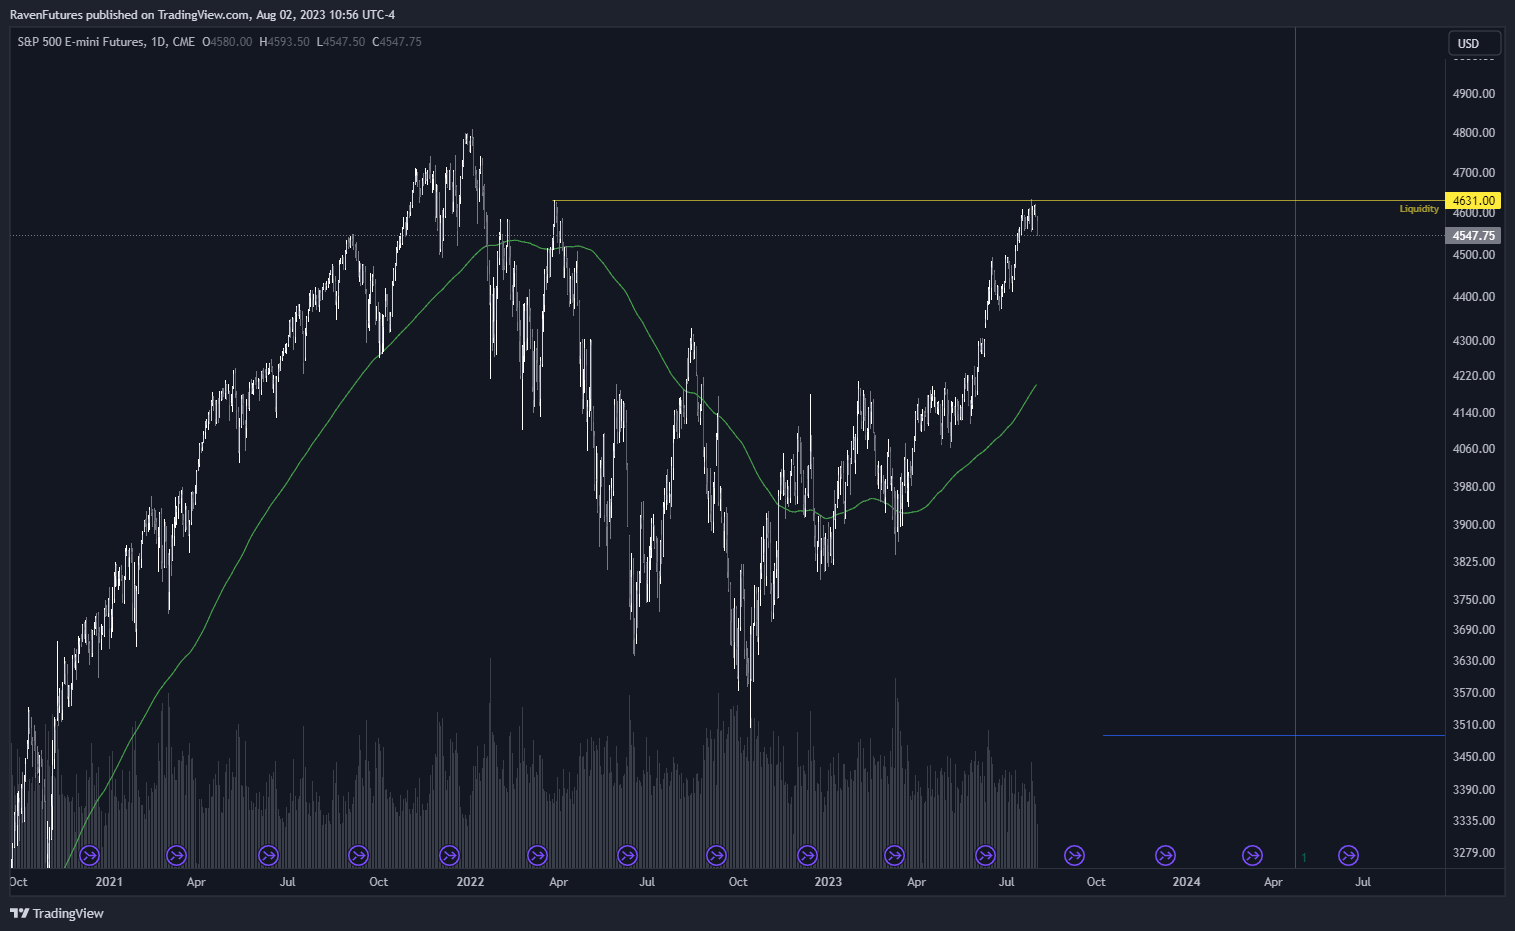The height and width of the screenshot is (931, 1515).
Task: Open the September 2022 contract rollover marker
Action: (716, 855)
